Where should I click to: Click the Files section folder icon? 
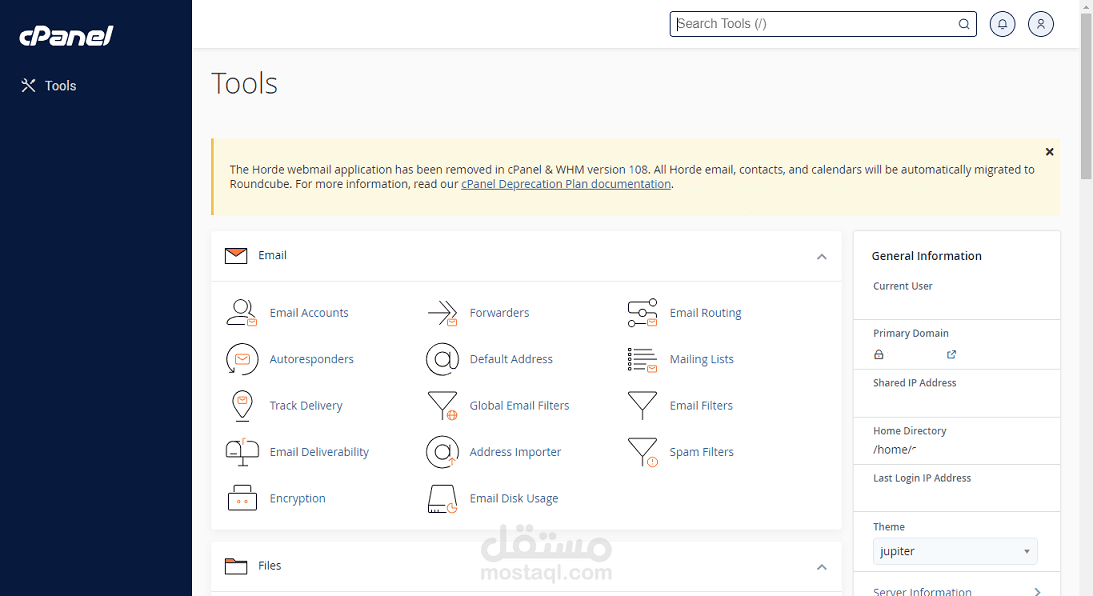pyautogui.click(x=236, y=566)
